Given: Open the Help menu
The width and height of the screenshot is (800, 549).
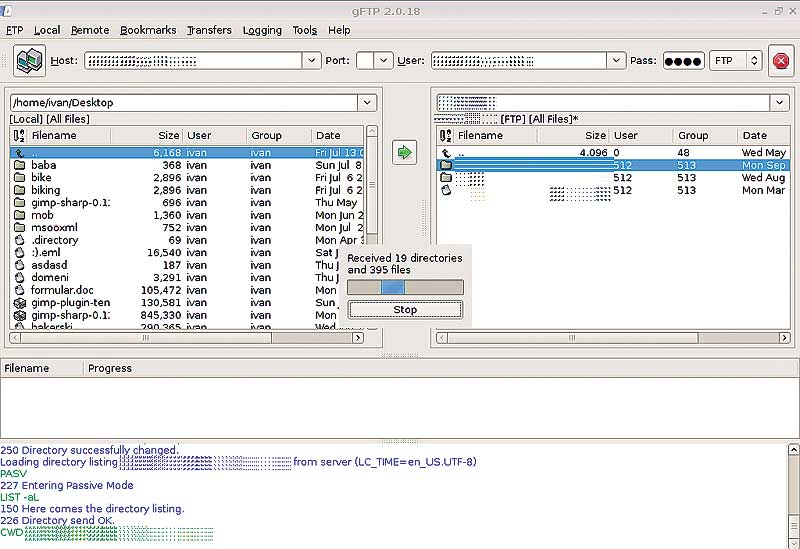Looking at the screenshot, I should coord(339,30).
